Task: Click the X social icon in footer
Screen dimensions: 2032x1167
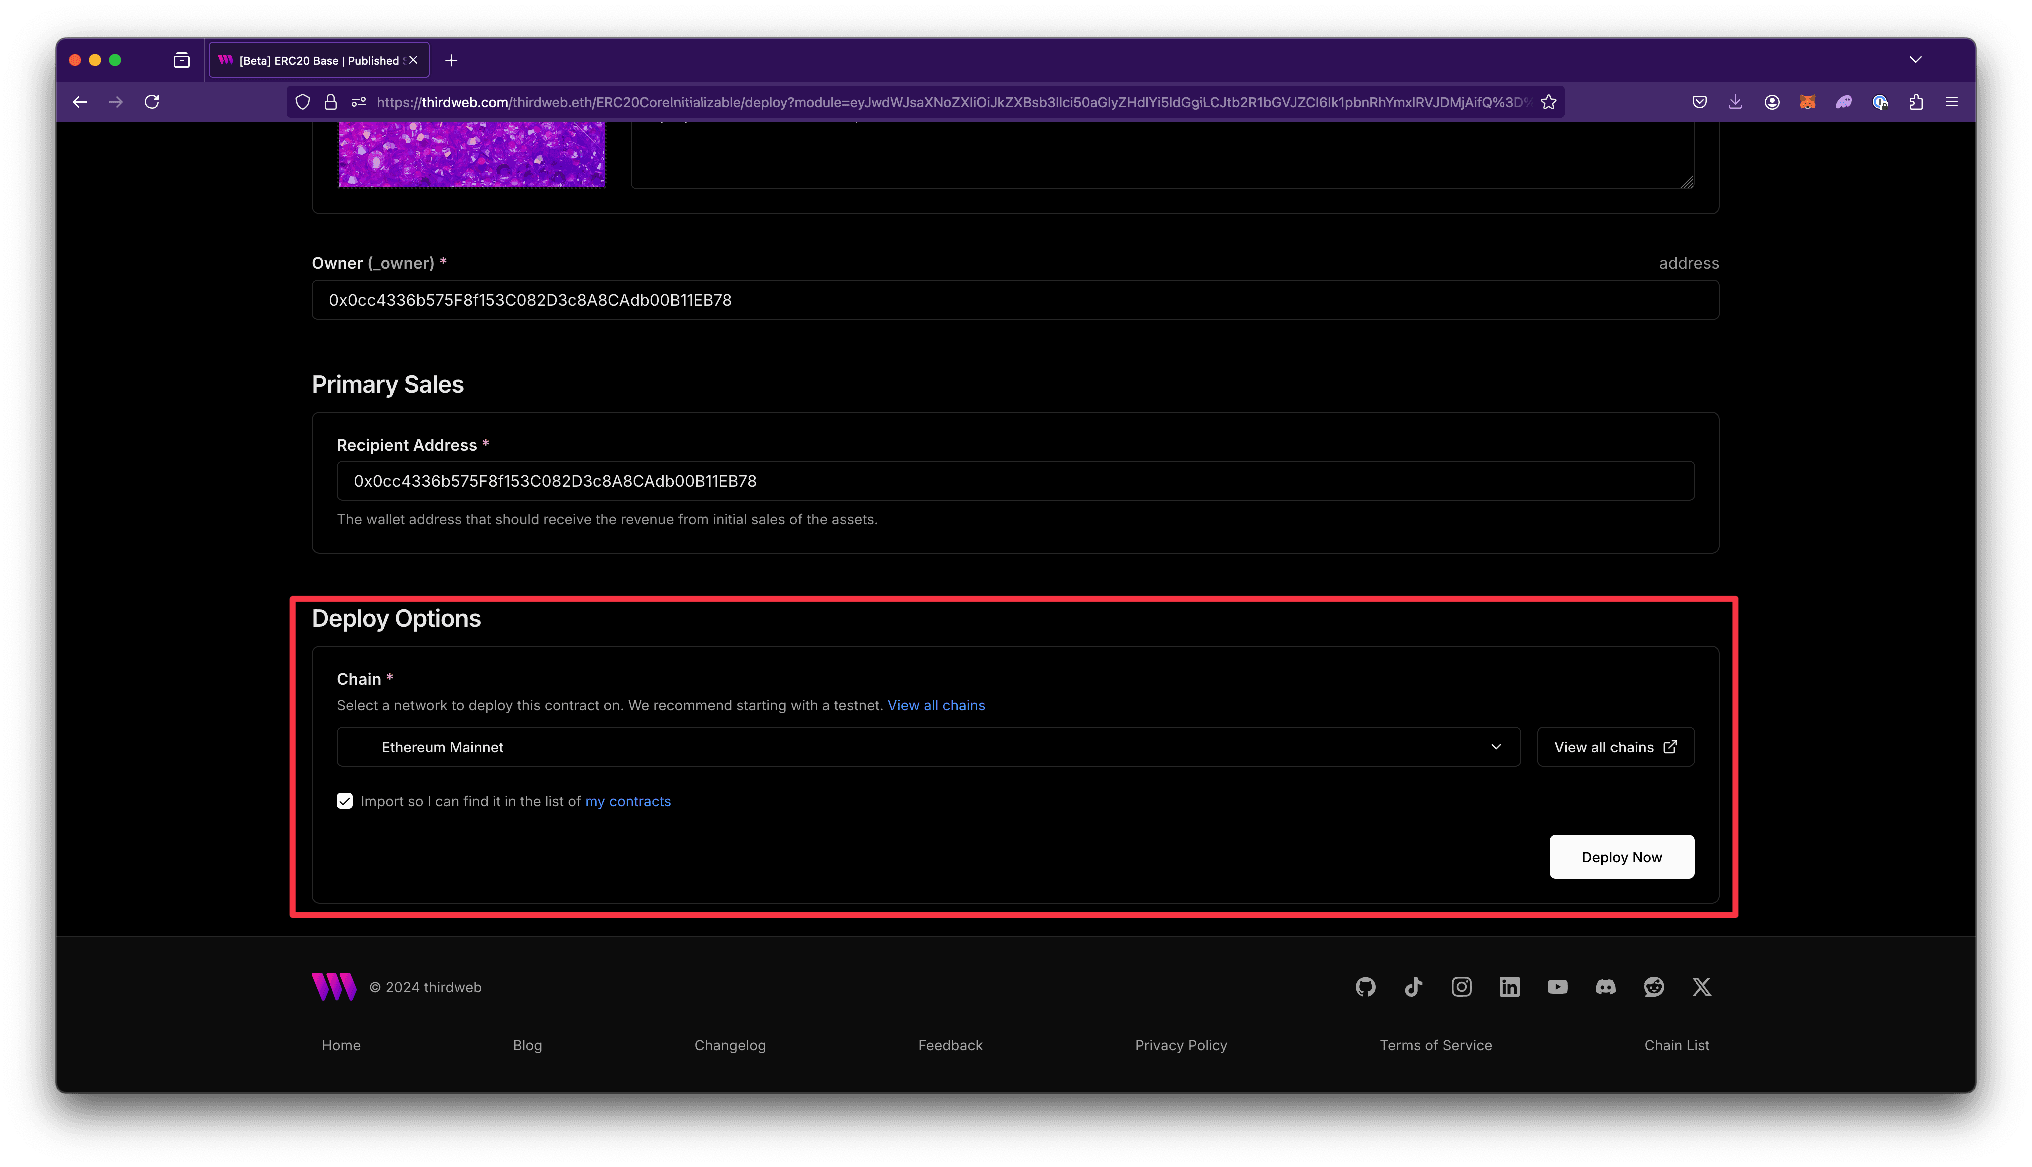Action: click(1701, 987)
